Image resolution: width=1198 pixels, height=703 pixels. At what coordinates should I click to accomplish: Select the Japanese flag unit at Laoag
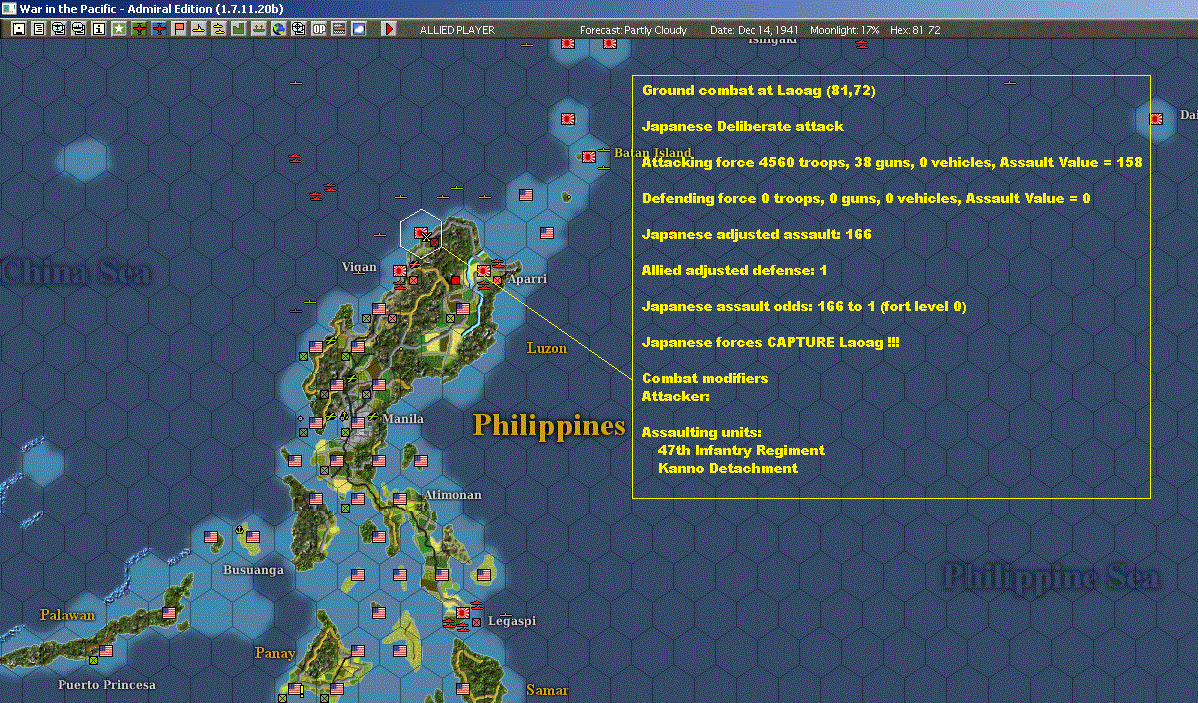(x=421, y=232)
